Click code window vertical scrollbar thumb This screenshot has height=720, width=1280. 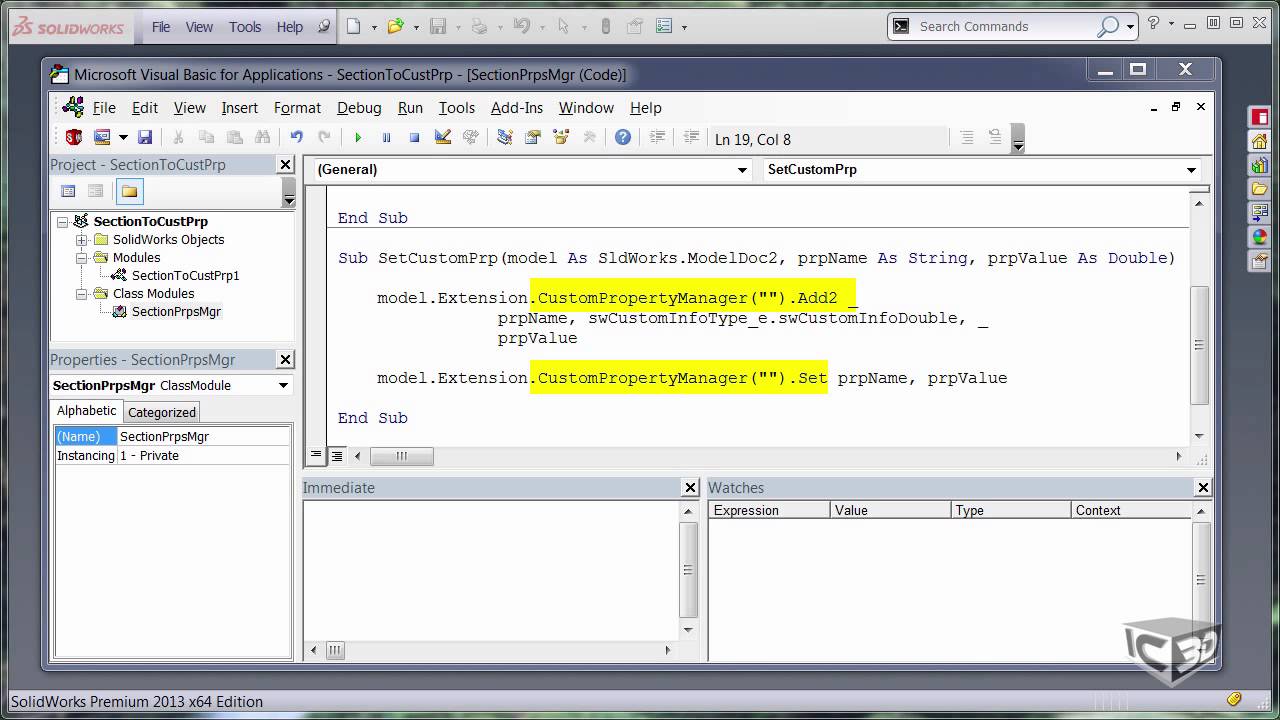(x=1199, y=345)
